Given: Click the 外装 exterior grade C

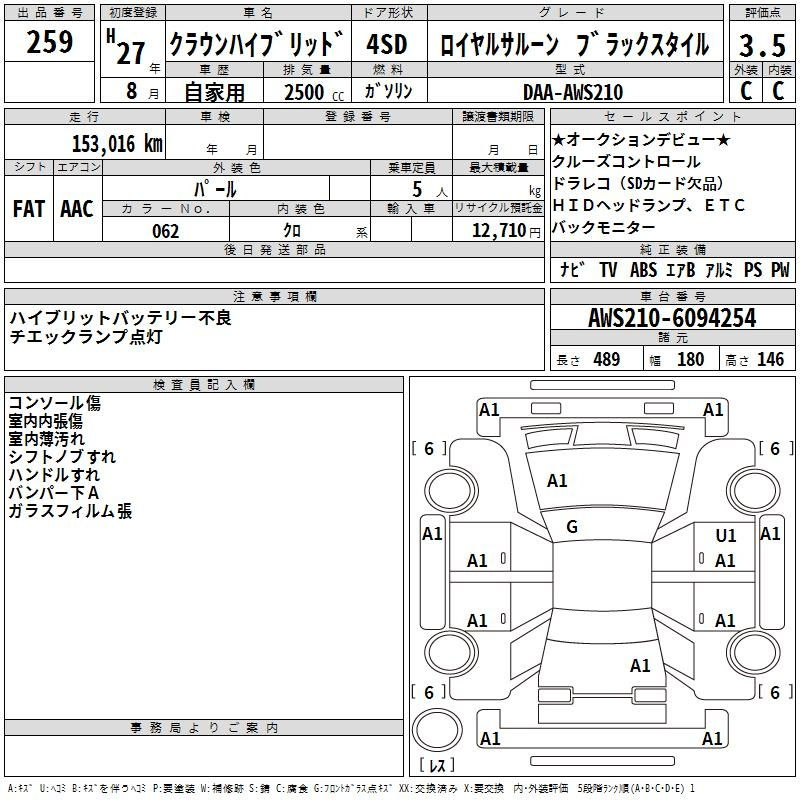Looking at the screenshot, I should pos(746,91).
